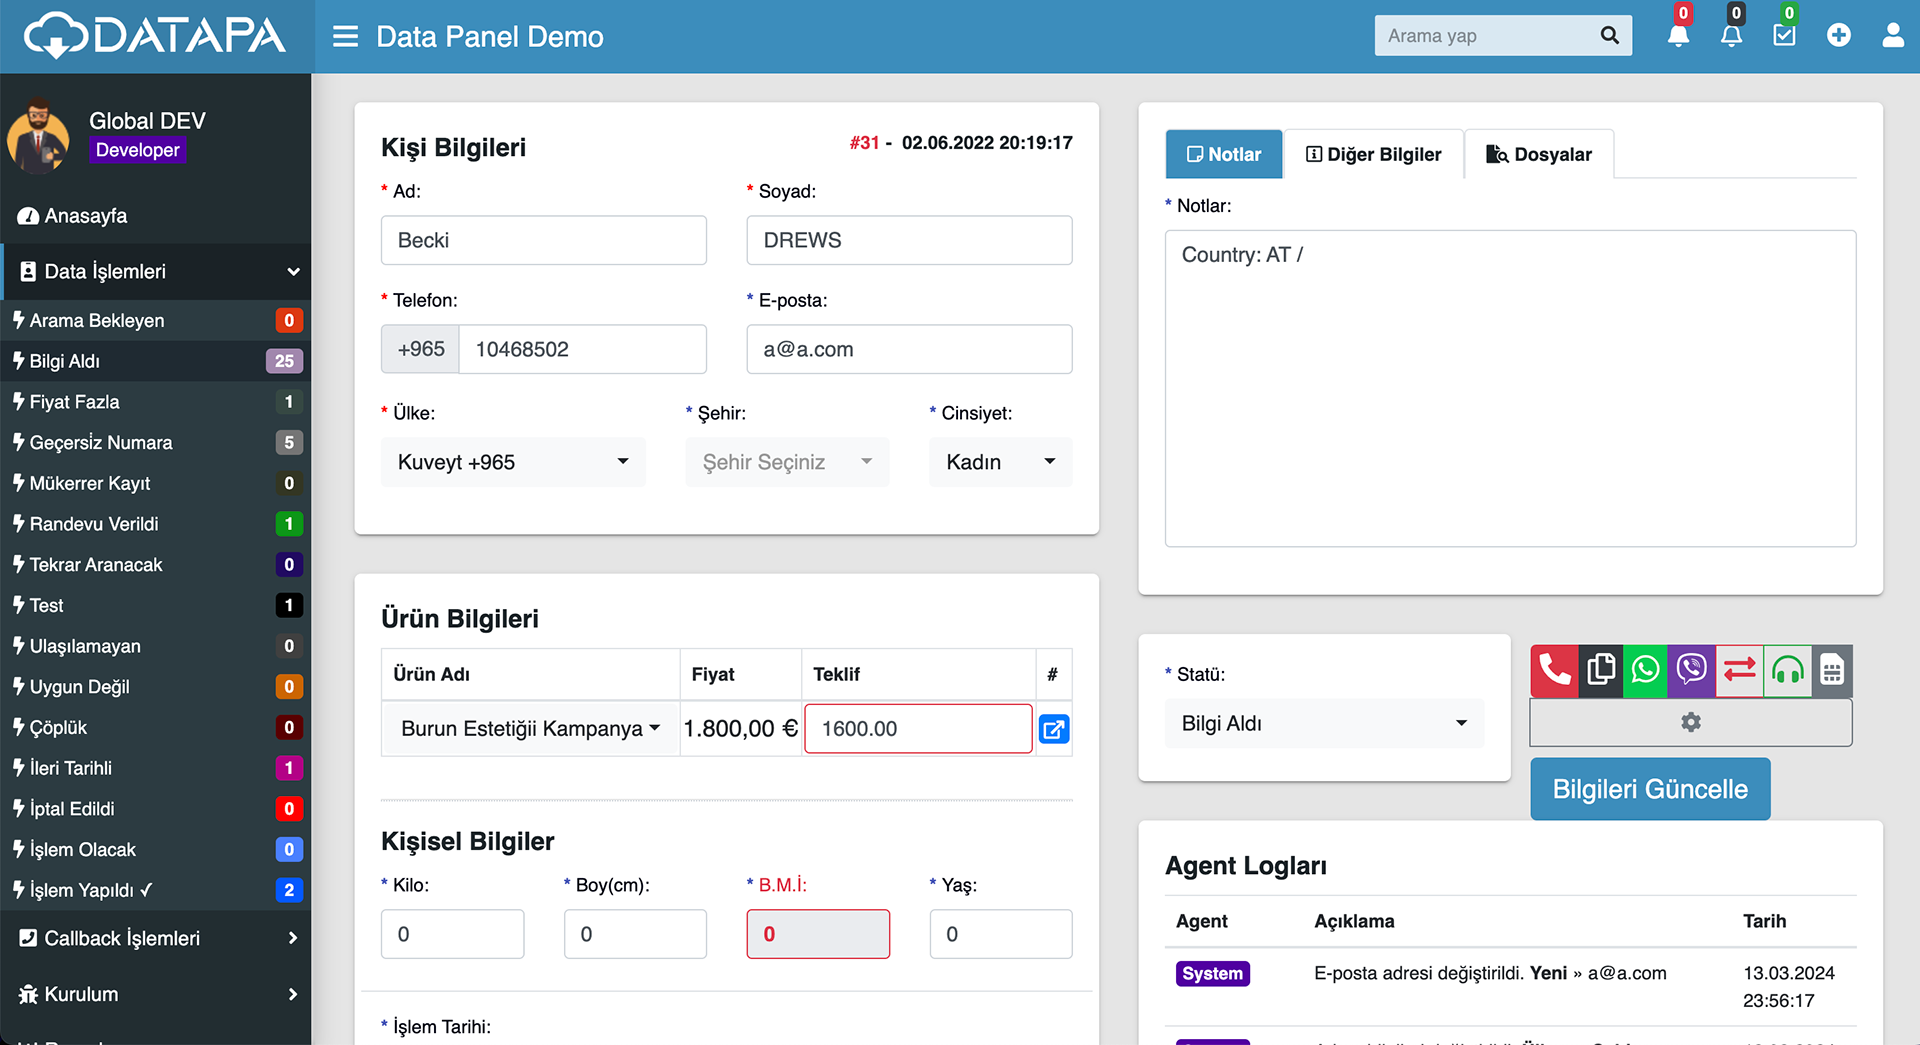Click the purple Viber icon
1920x1045 pixels.
(x=1692, y=670)
